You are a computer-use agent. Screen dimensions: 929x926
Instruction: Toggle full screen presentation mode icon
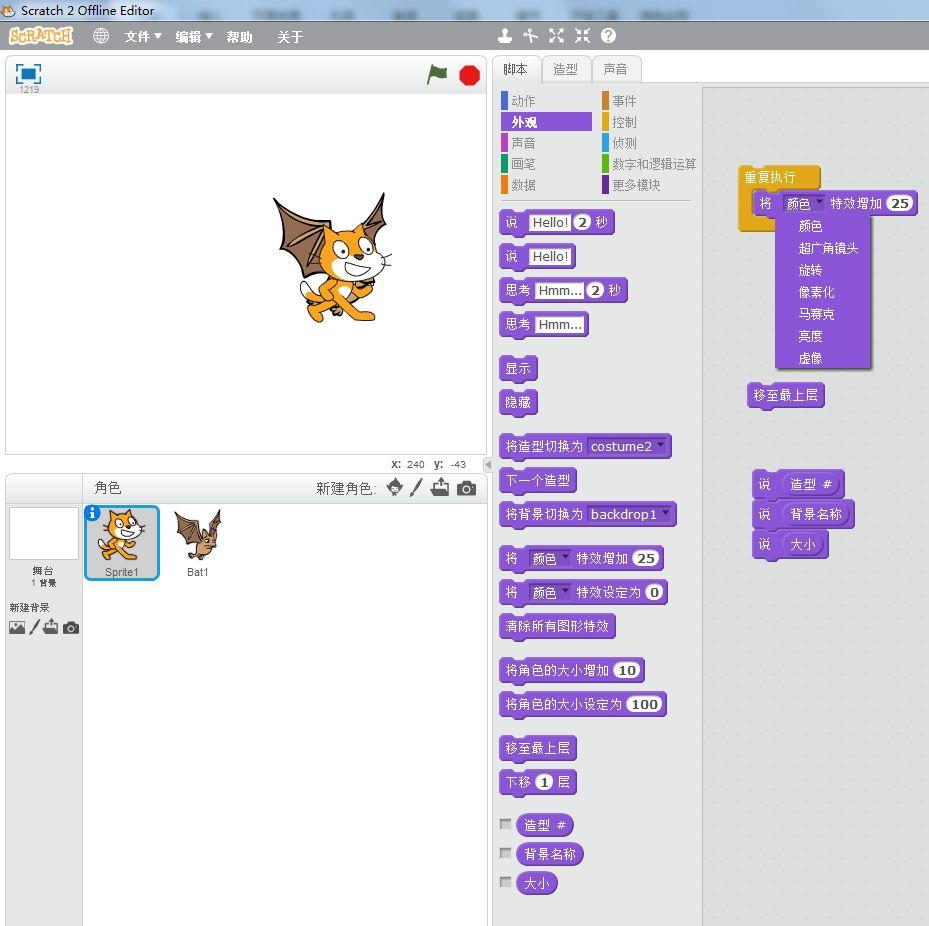click(28, 74)
